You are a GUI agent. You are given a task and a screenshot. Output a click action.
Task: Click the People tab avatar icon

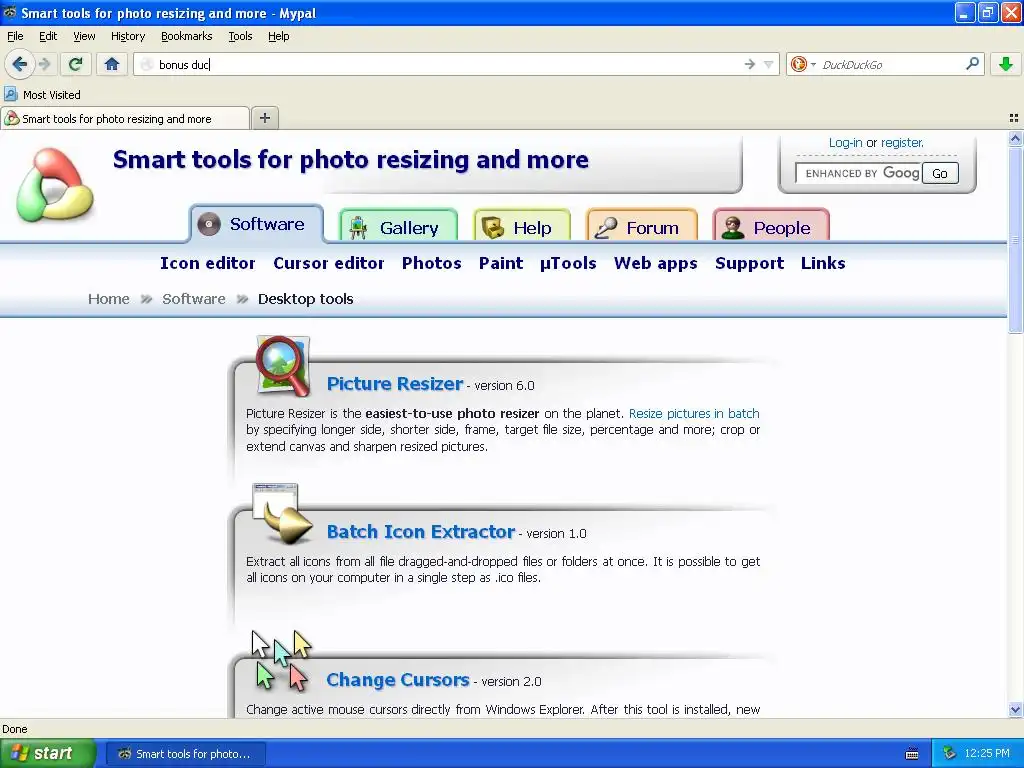tap(733, 227)
